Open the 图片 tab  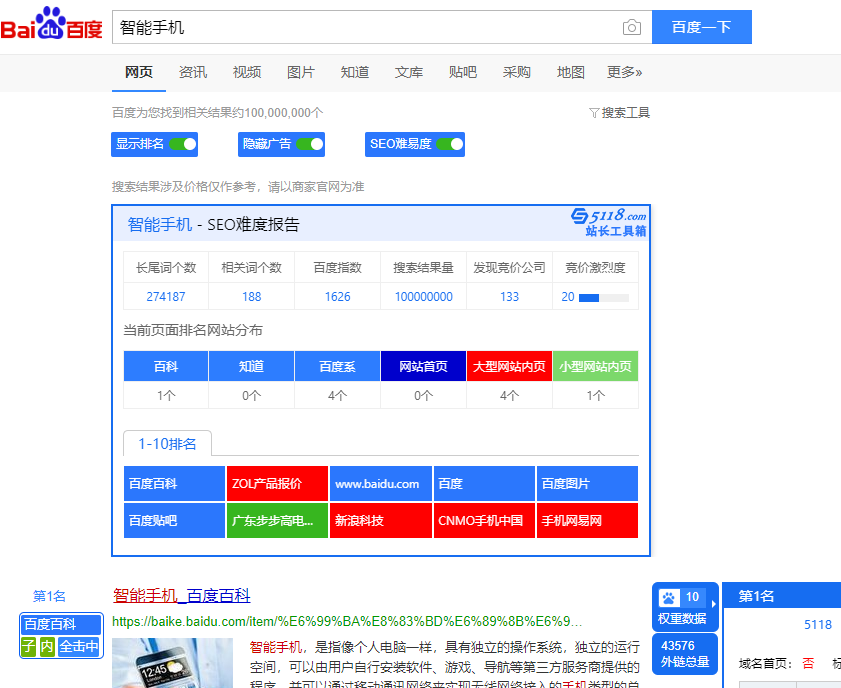300,72
